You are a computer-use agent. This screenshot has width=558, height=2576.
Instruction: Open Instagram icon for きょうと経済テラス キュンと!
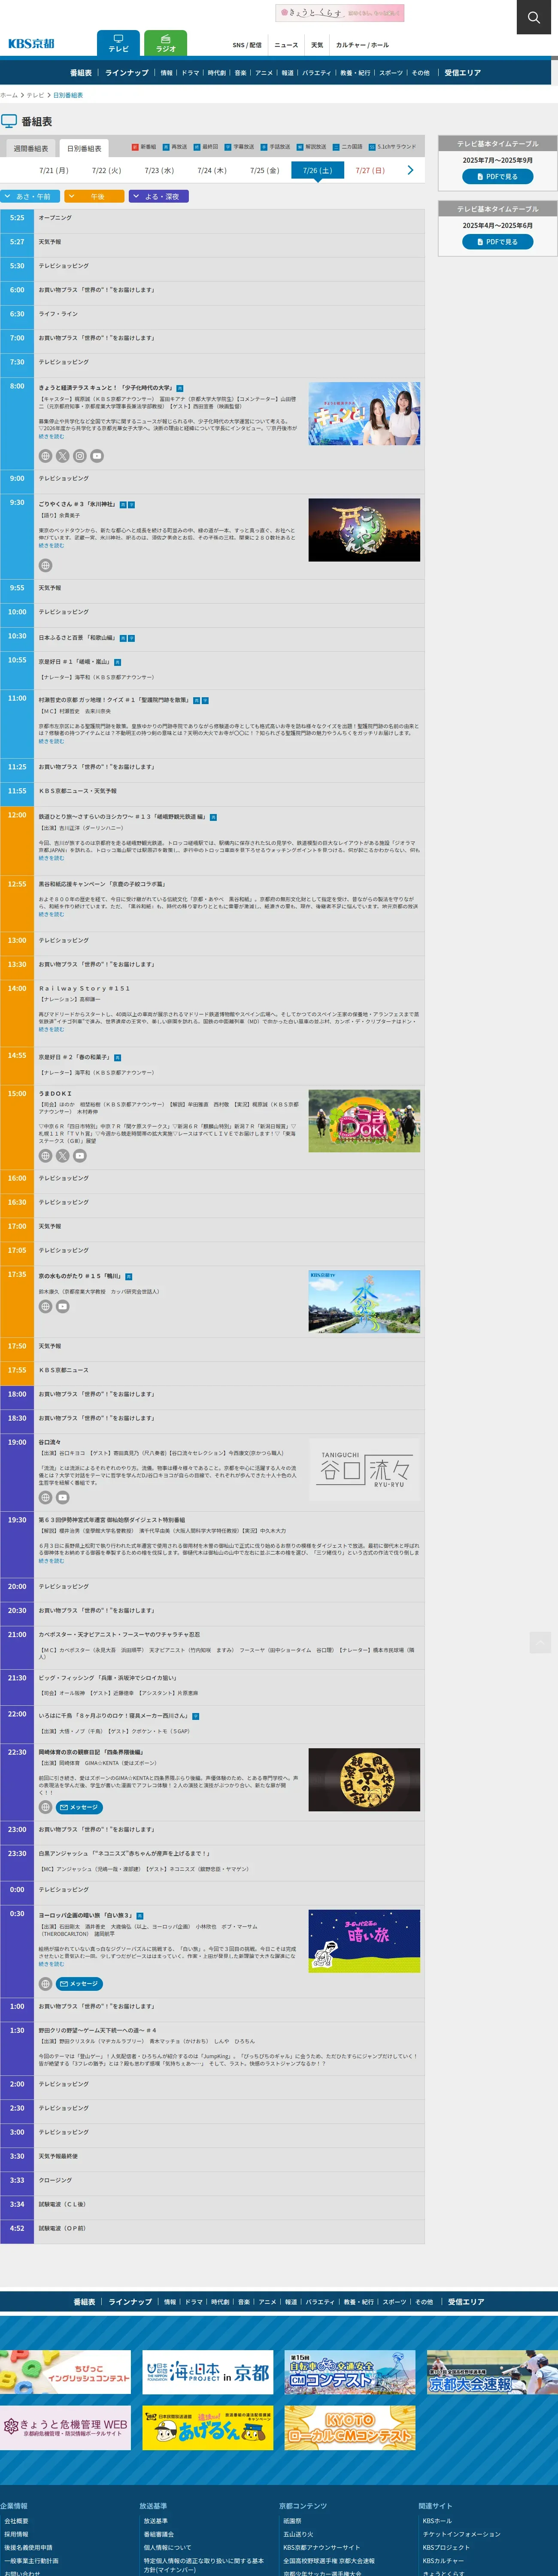tap(79, 456)
